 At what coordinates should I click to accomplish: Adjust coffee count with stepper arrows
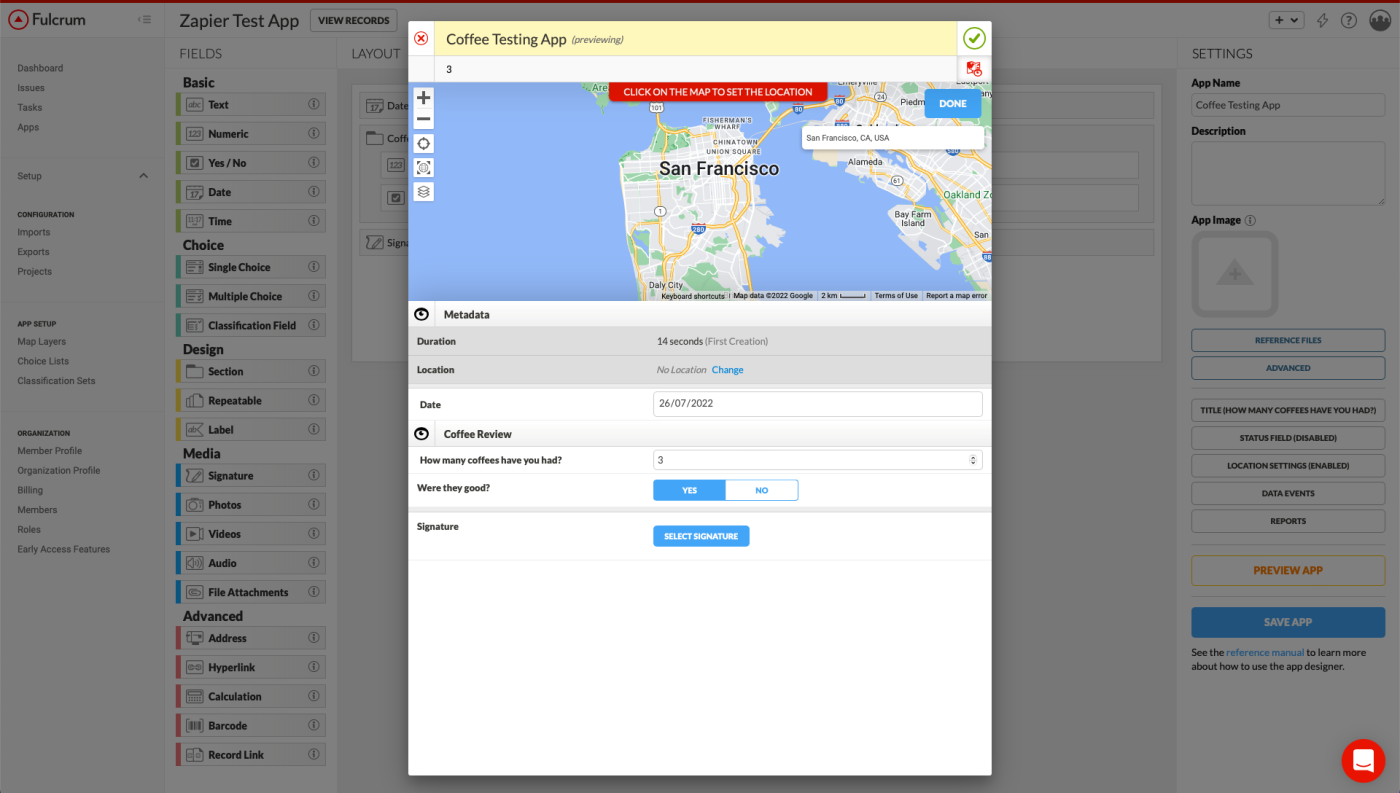973,460
